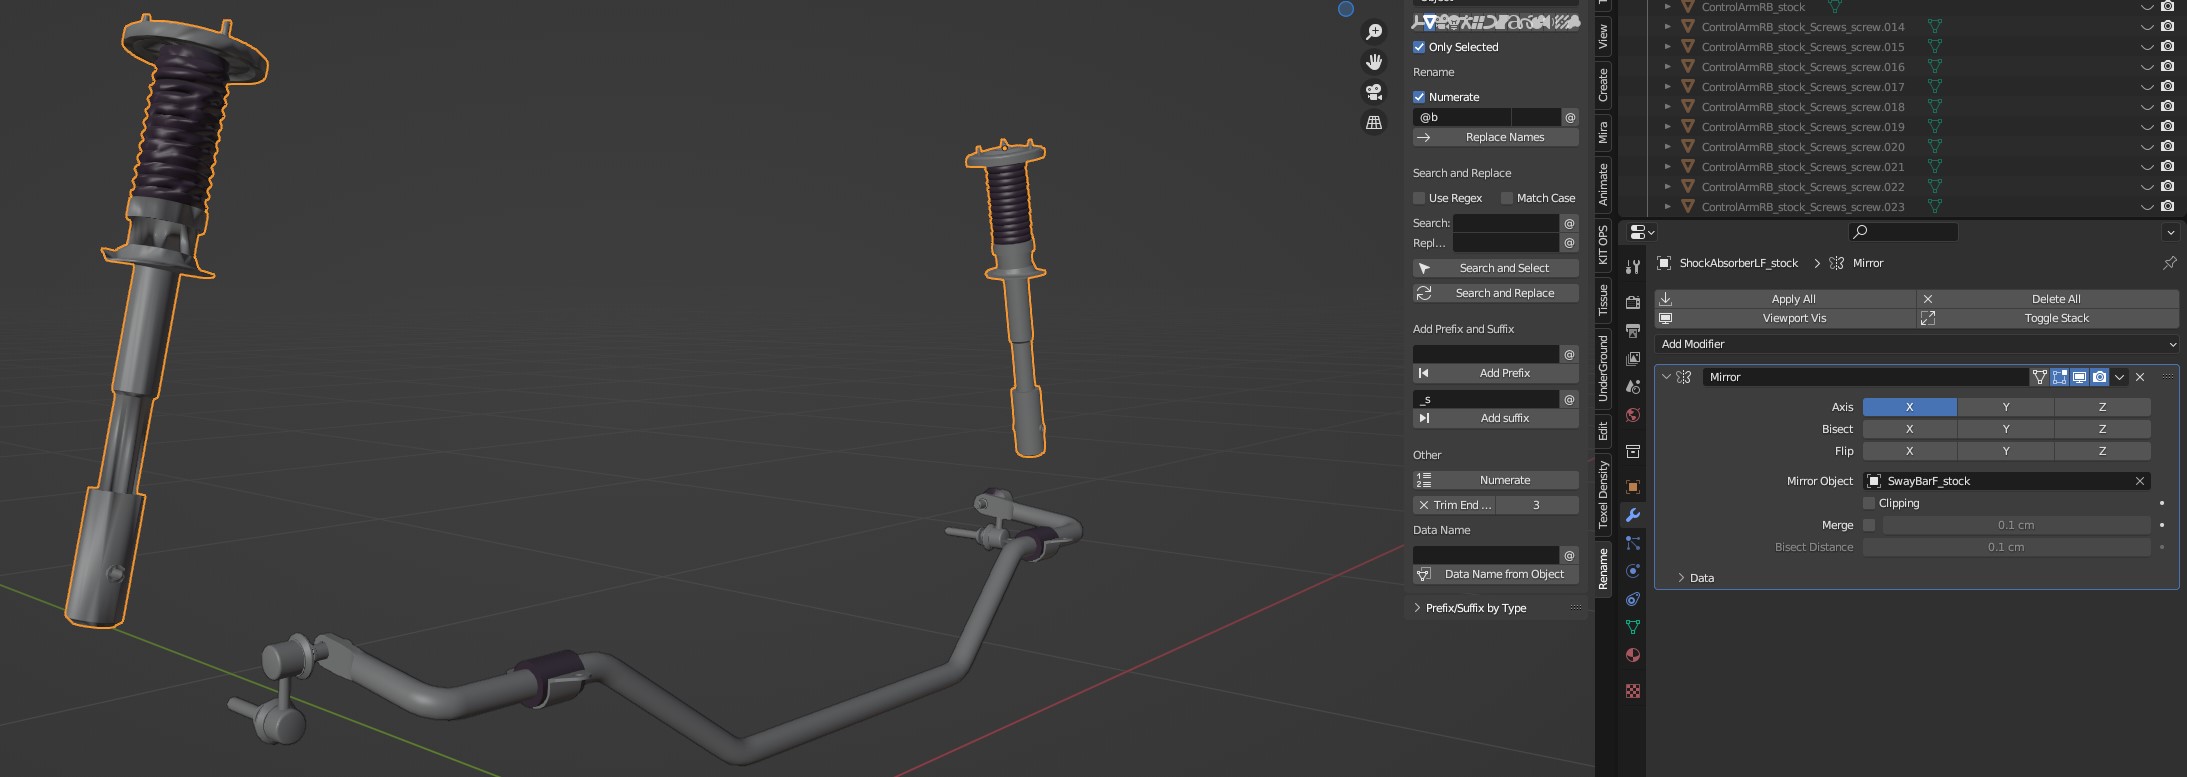
Task: Toggle Mirror modifier render display
Action: point(2099,377)
